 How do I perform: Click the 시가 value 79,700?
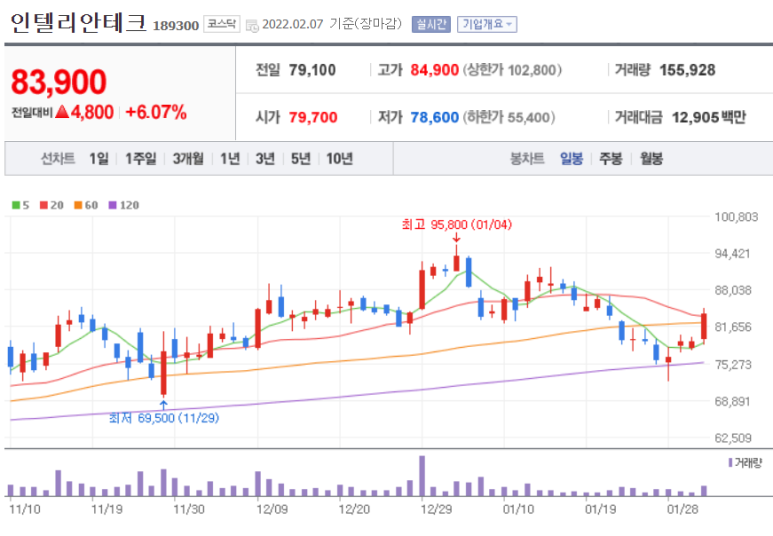(313, 117)
